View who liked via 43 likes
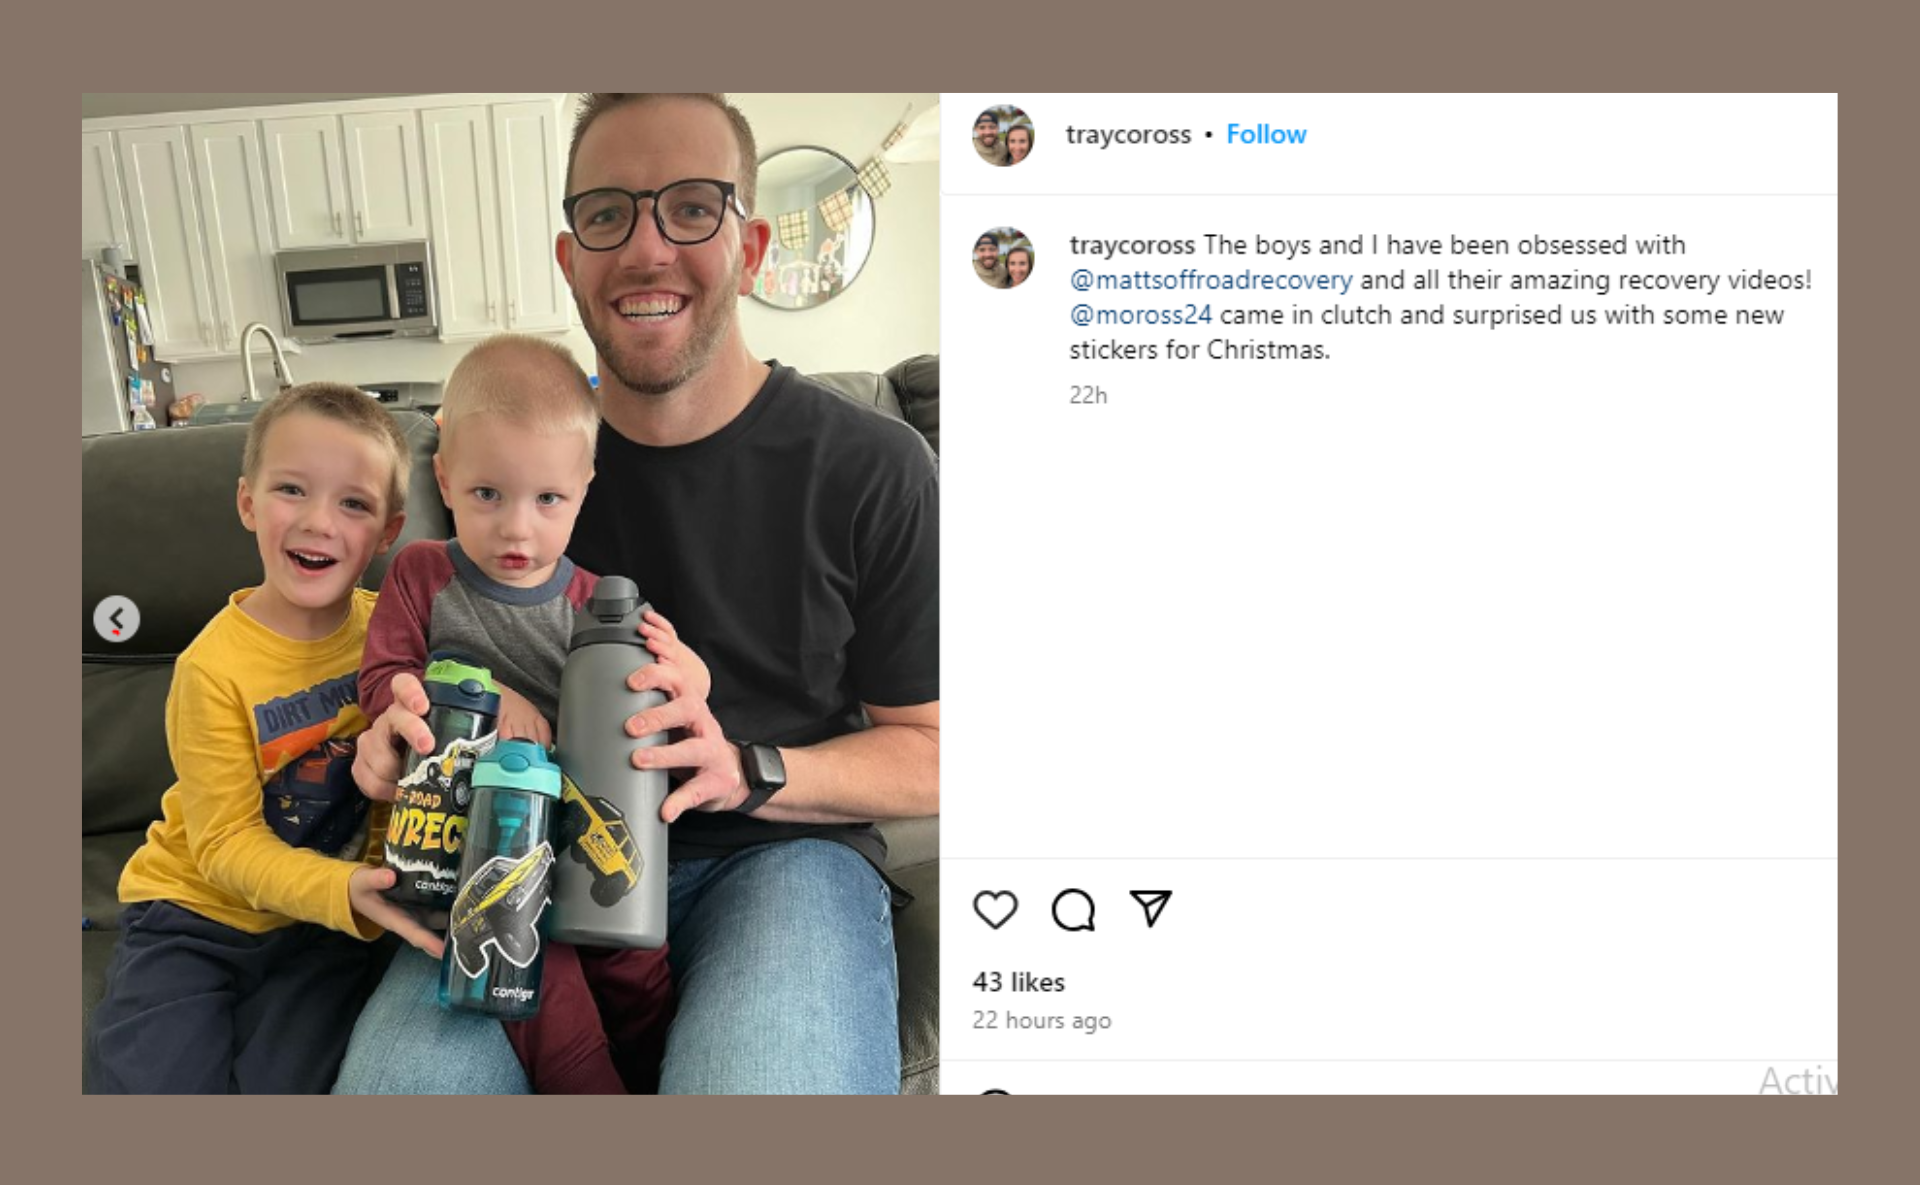This screenshot has height=1185, width=1920. (x=1018, y=982)
